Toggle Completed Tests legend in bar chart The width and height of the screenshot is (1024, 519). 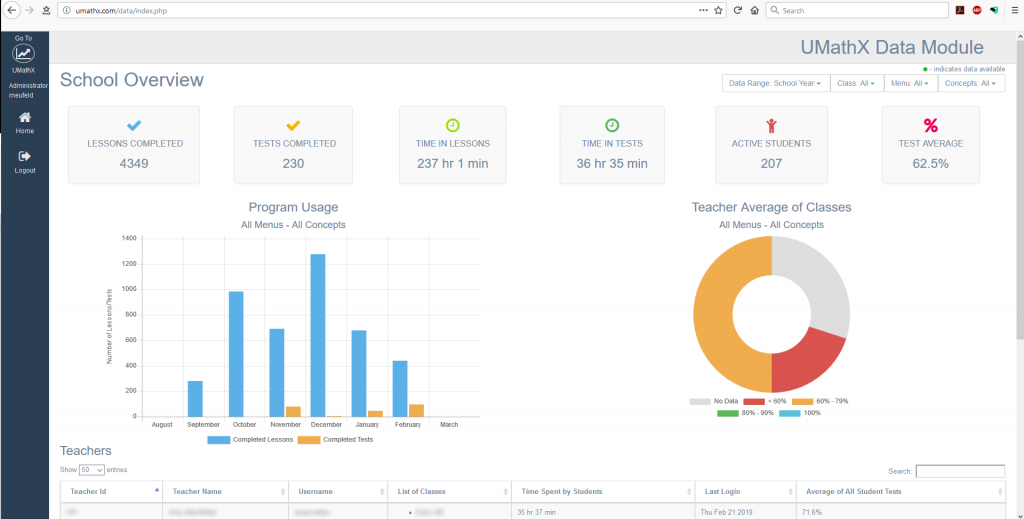[336, 440]
